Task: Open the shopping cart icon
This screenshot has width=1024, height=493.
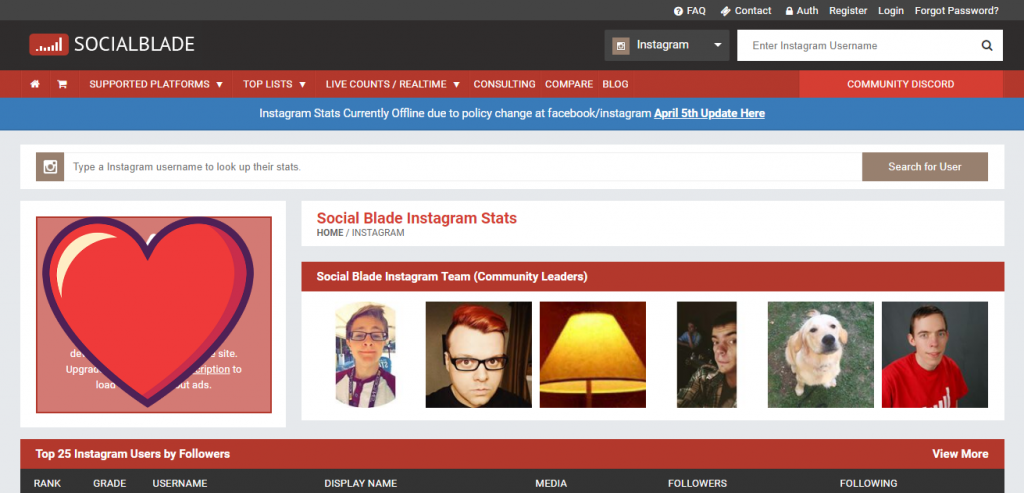Action: [x=62, y=84]
